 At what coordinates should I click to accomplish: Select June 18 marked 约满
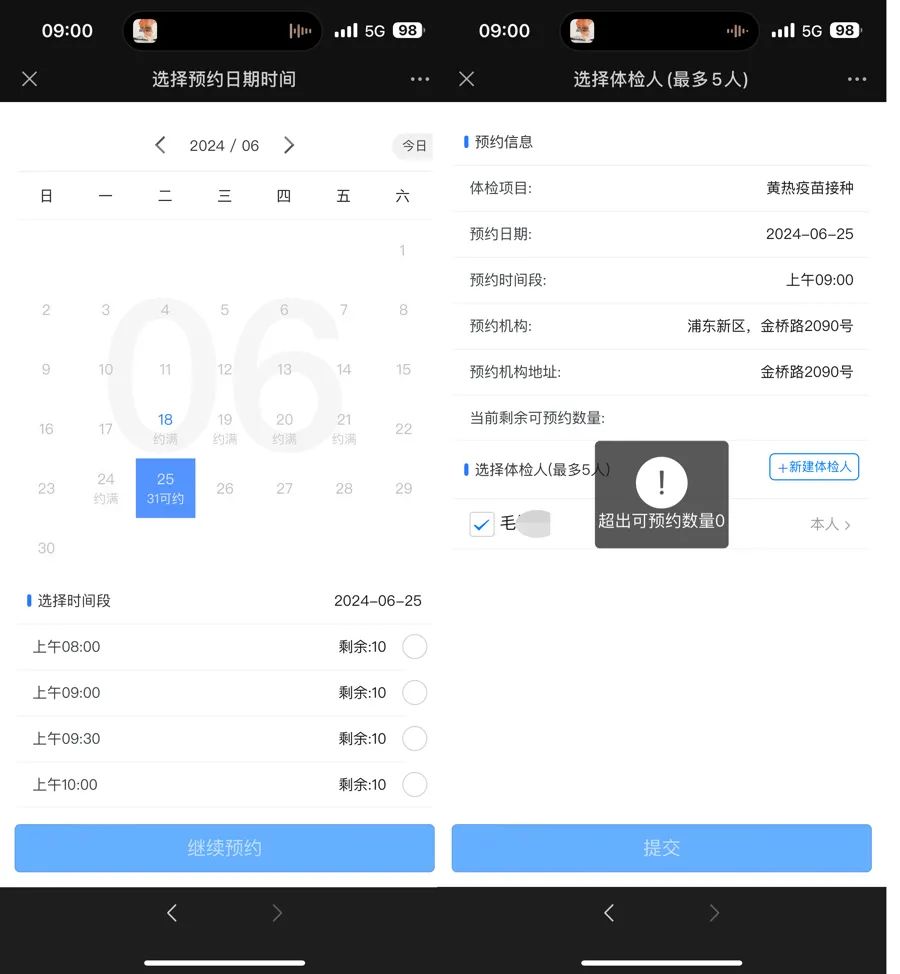pyautogui.click(x=165, y=429)
